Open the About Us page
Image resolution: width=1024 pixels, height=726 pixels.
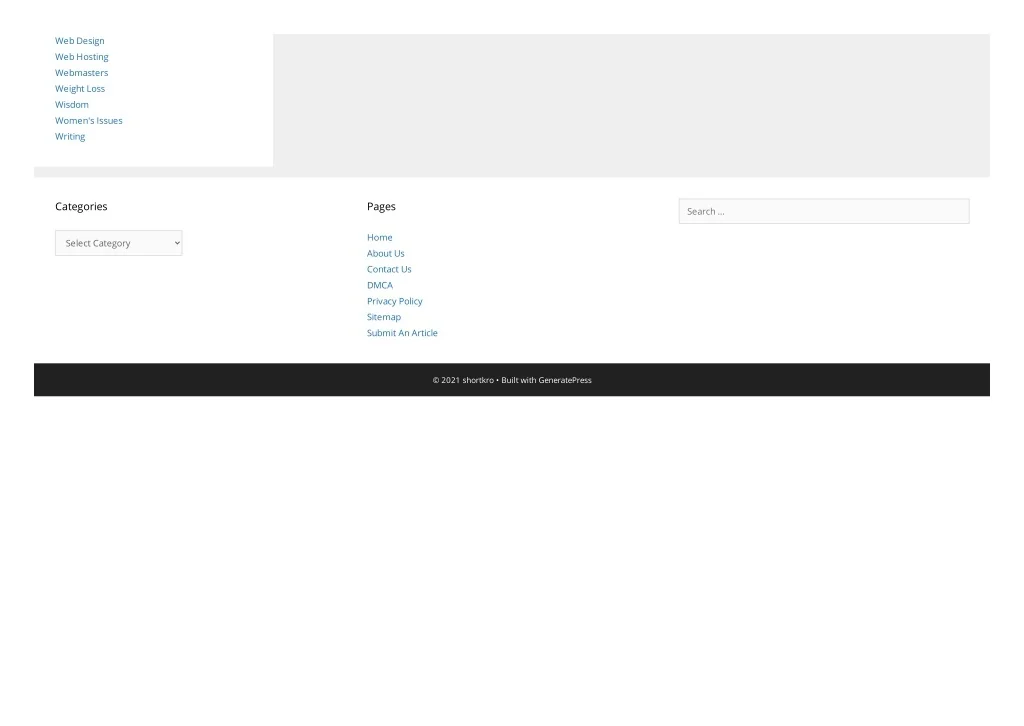coord(385,254)
